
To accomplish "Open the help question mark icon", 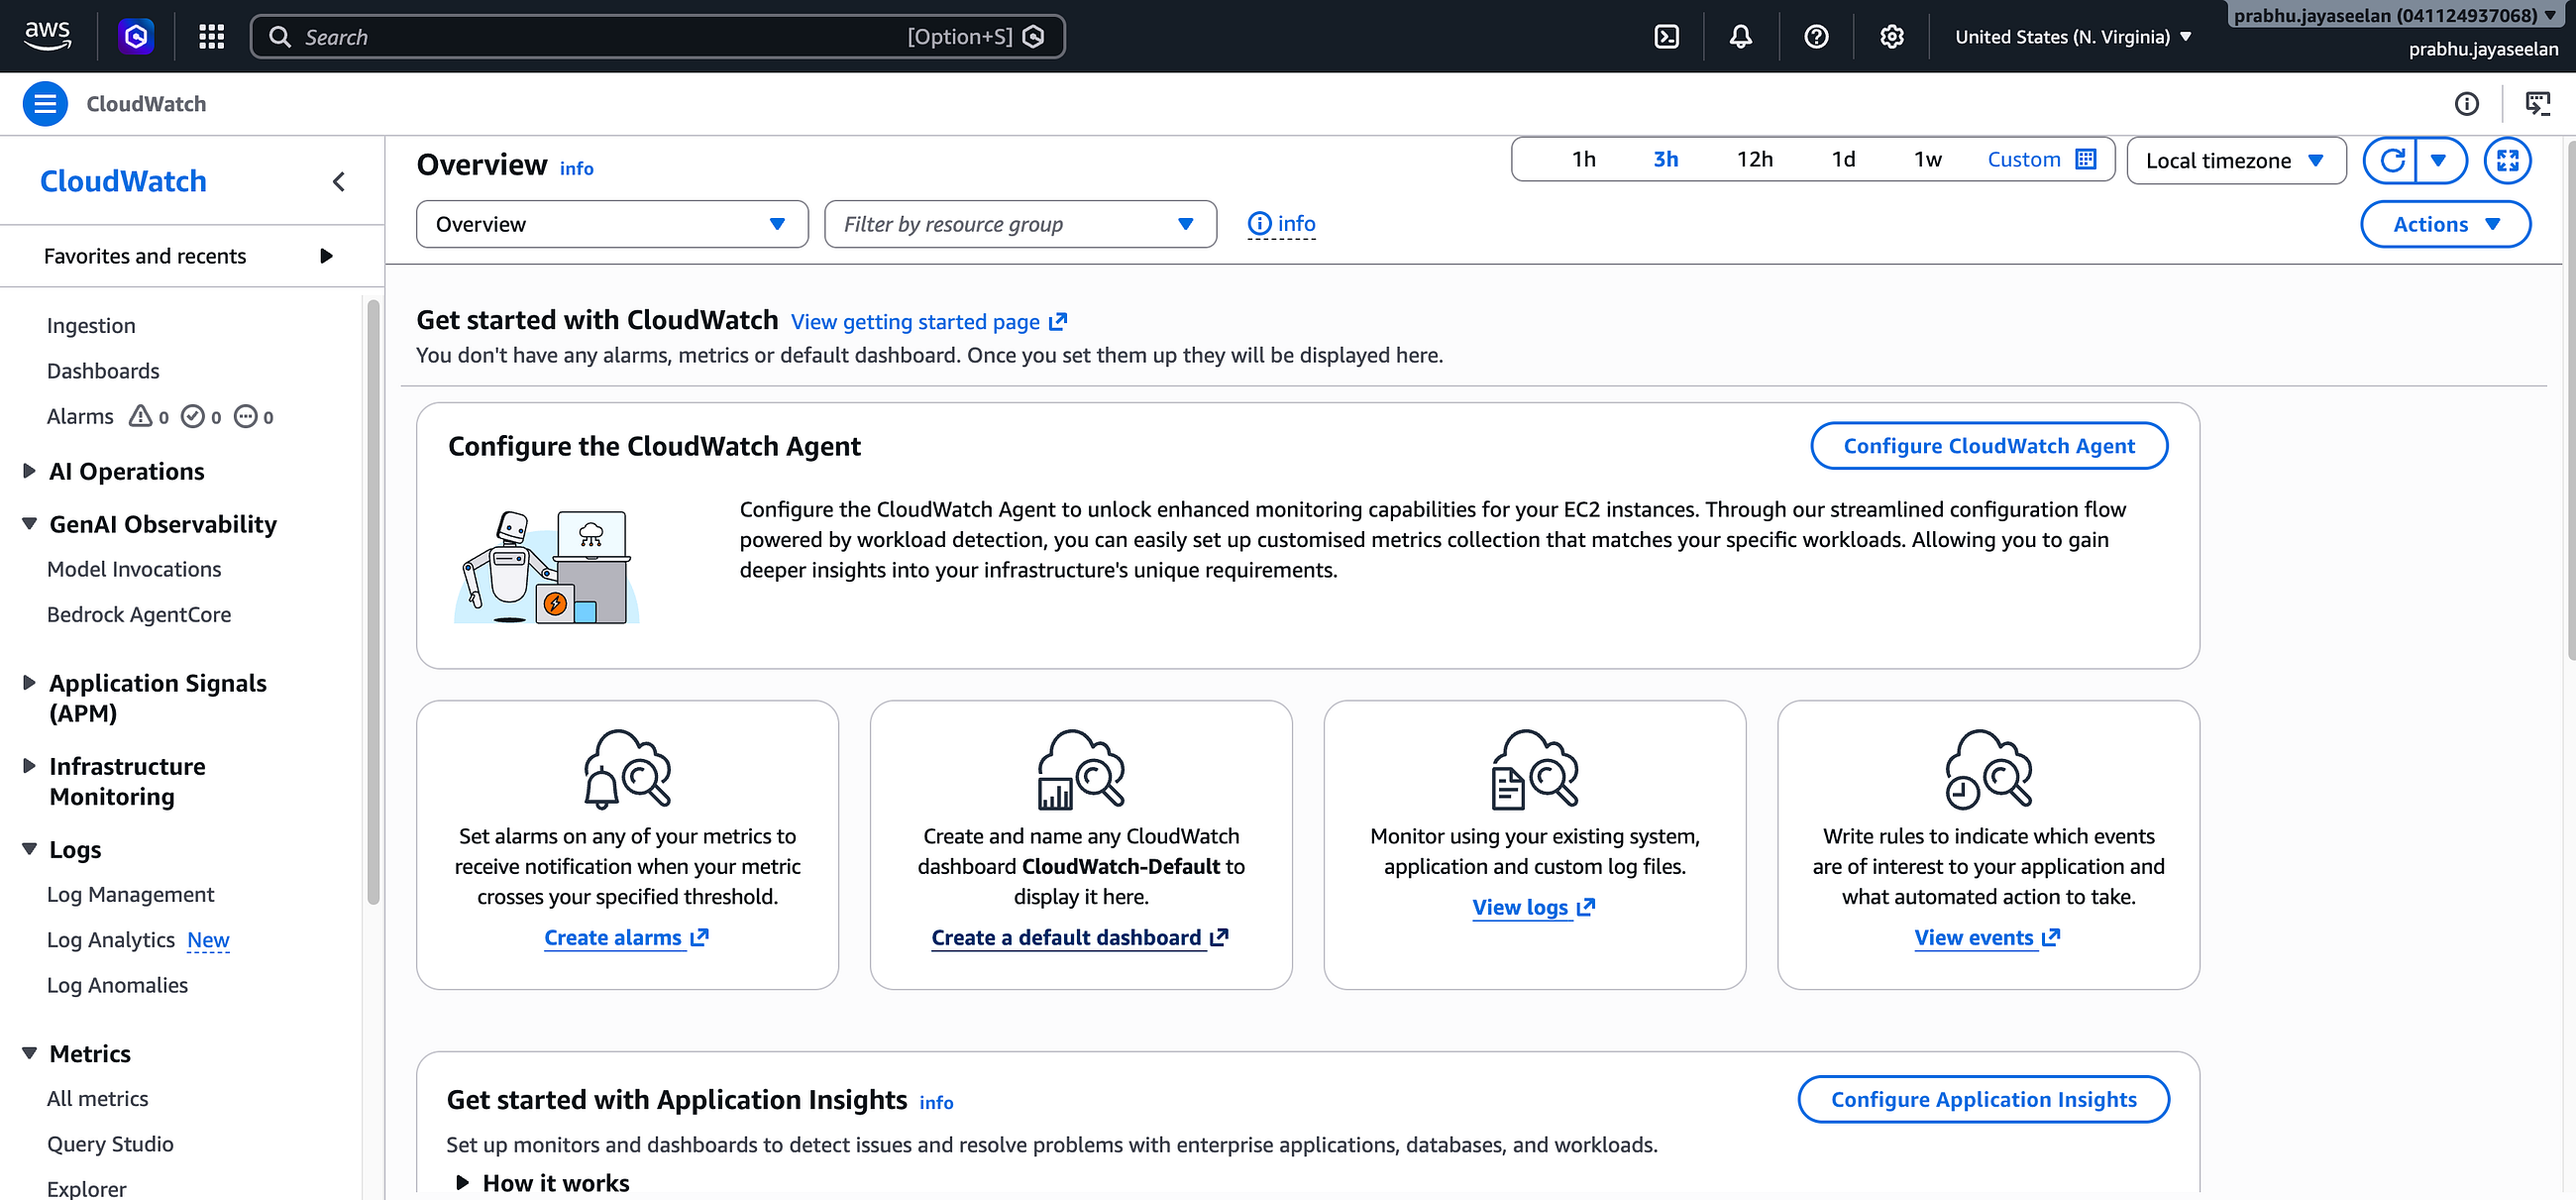I will pos(1816,37).
